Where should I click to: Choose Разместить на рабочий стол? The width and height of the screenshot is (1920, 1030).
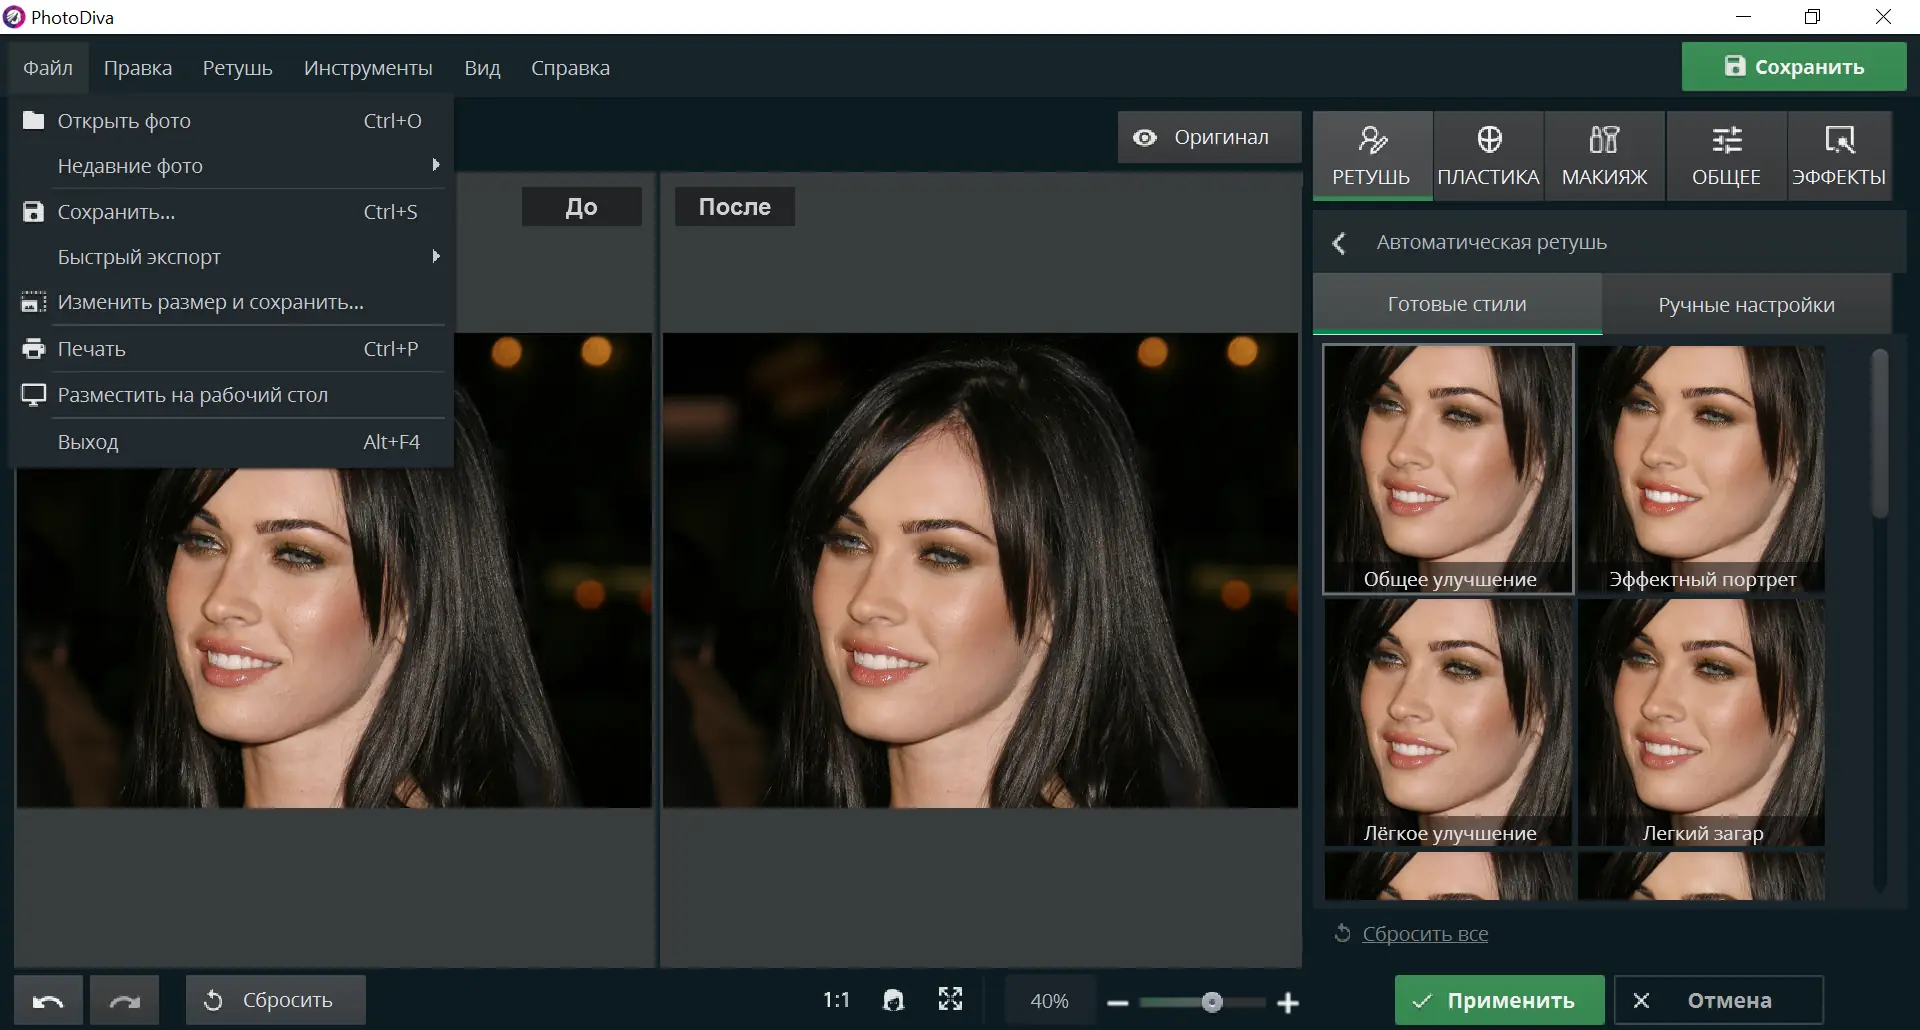click(231, 395)
